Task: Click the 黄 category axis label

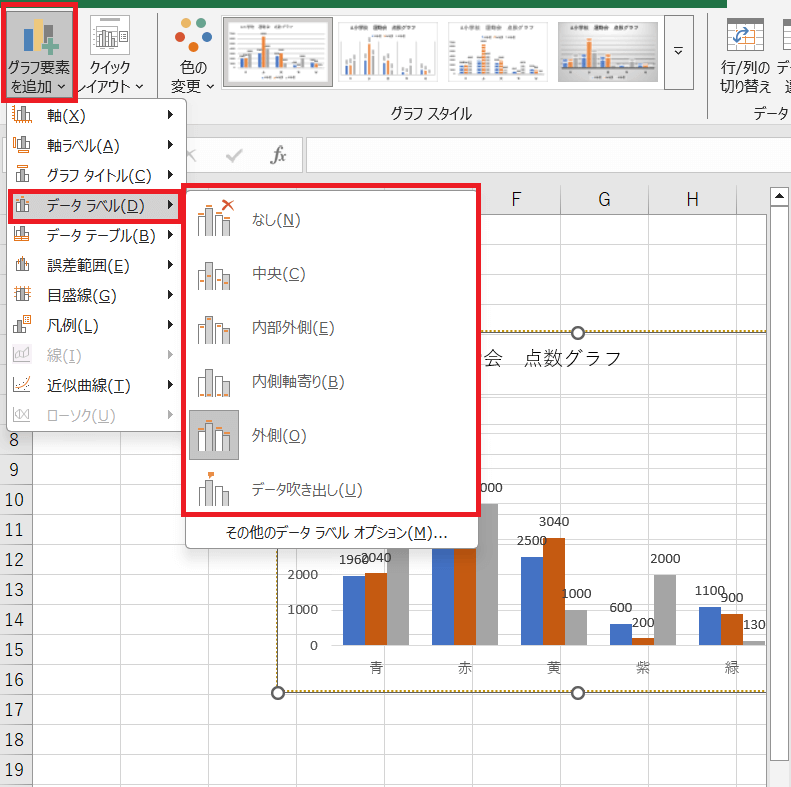Action: [x=553, y=667]
